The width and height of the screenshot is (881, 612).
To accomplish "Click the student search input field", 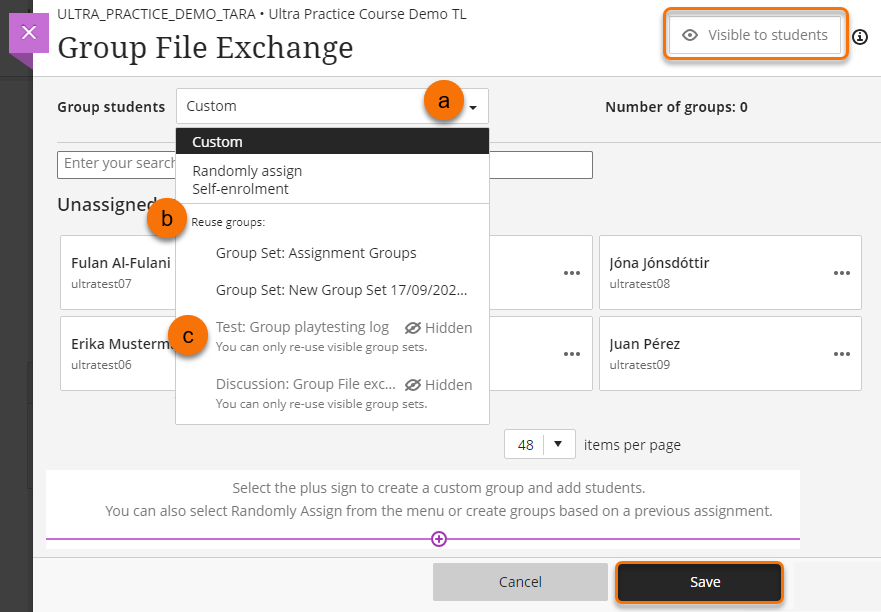I will tap(115, 164).
